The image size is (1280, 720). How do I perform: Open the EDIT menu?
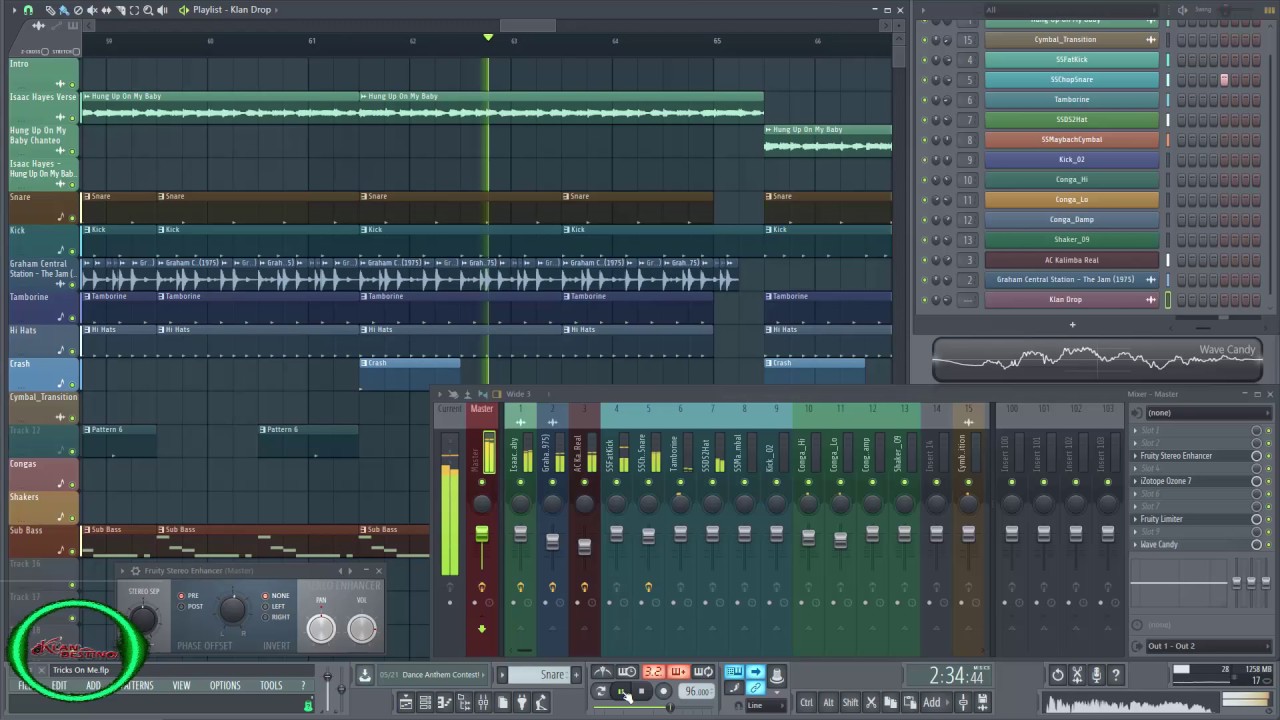point(59,686)
